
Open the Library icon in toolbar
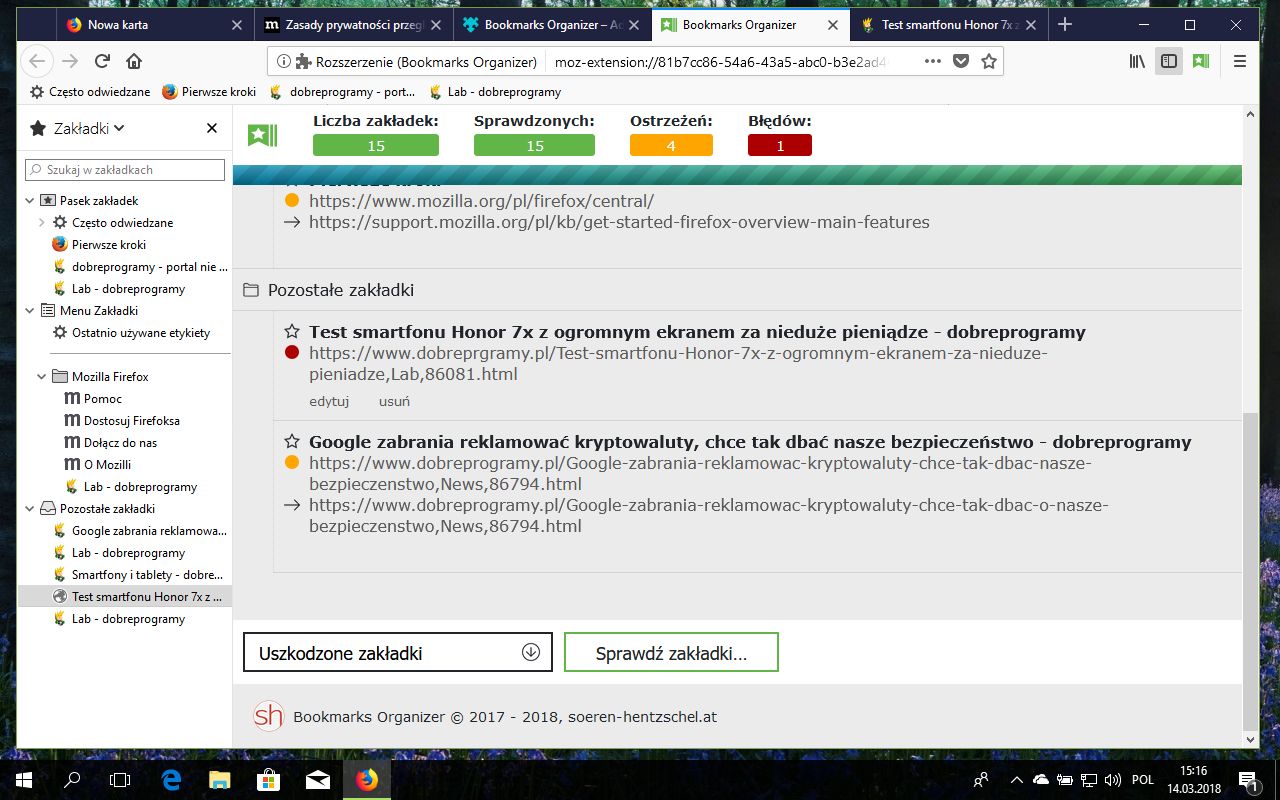click(1137, 61)
